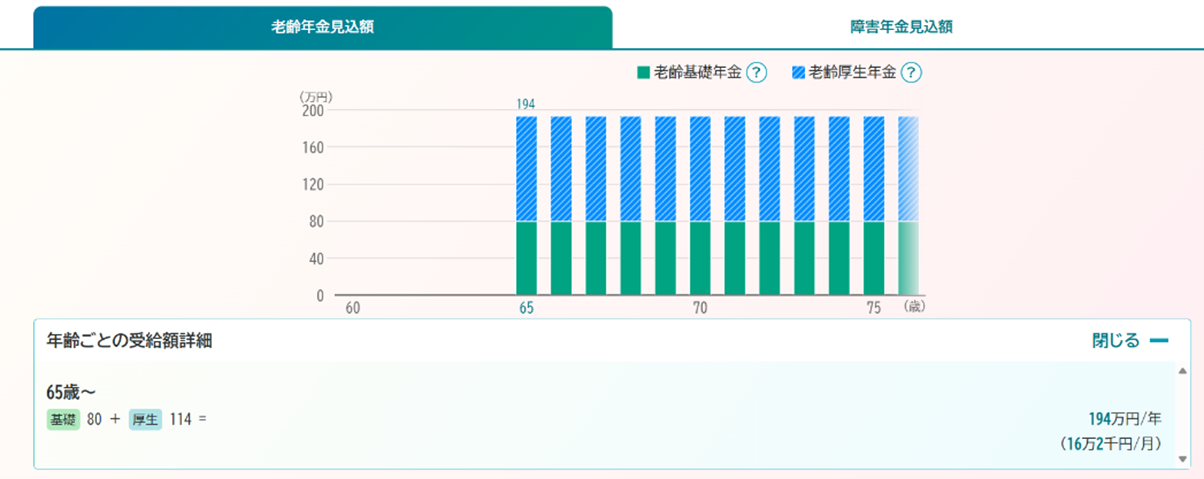Click the scrollbar down arrow in details panel

1183,459
